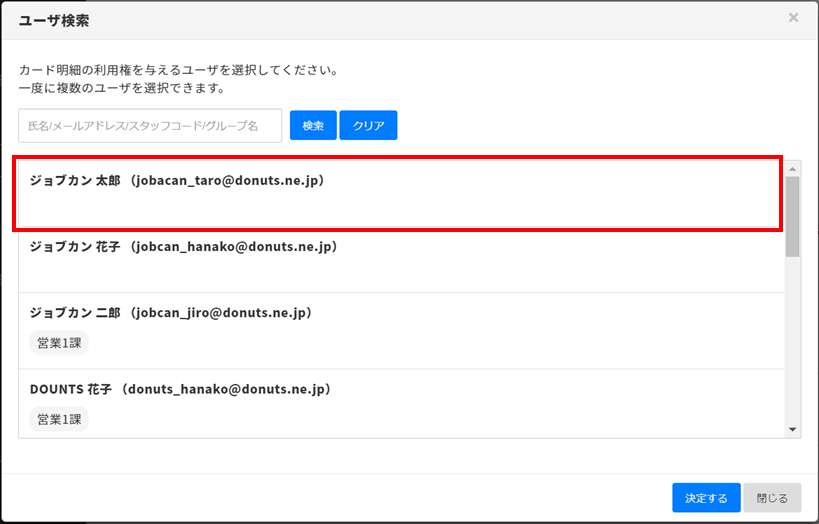Click the 営業1課 tag under DOUNTS 花子
The image size is (819, 524).
pos(59,419)
